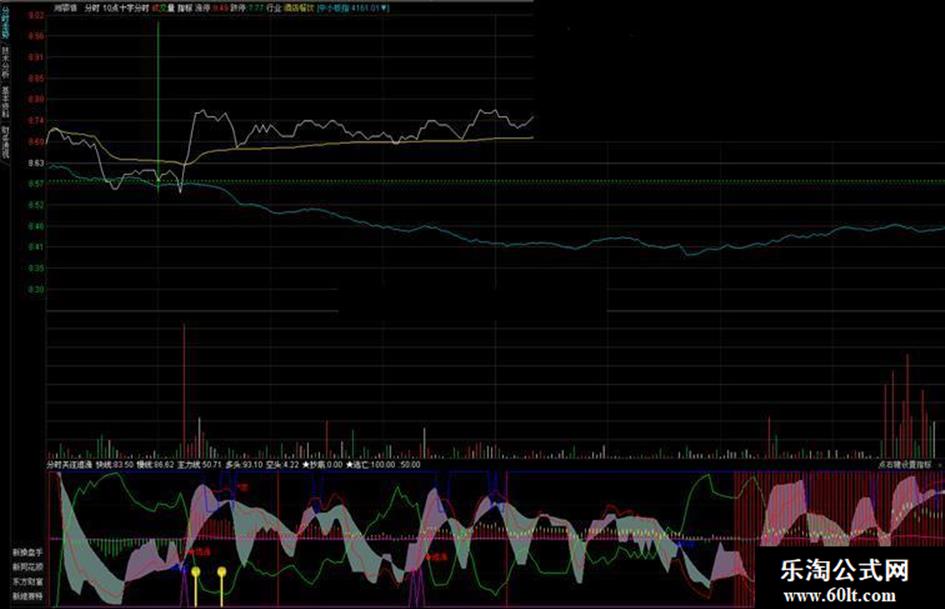Switch to the 技术分析 vertical tab
This screenshot has height=609, width=945.
5,62
